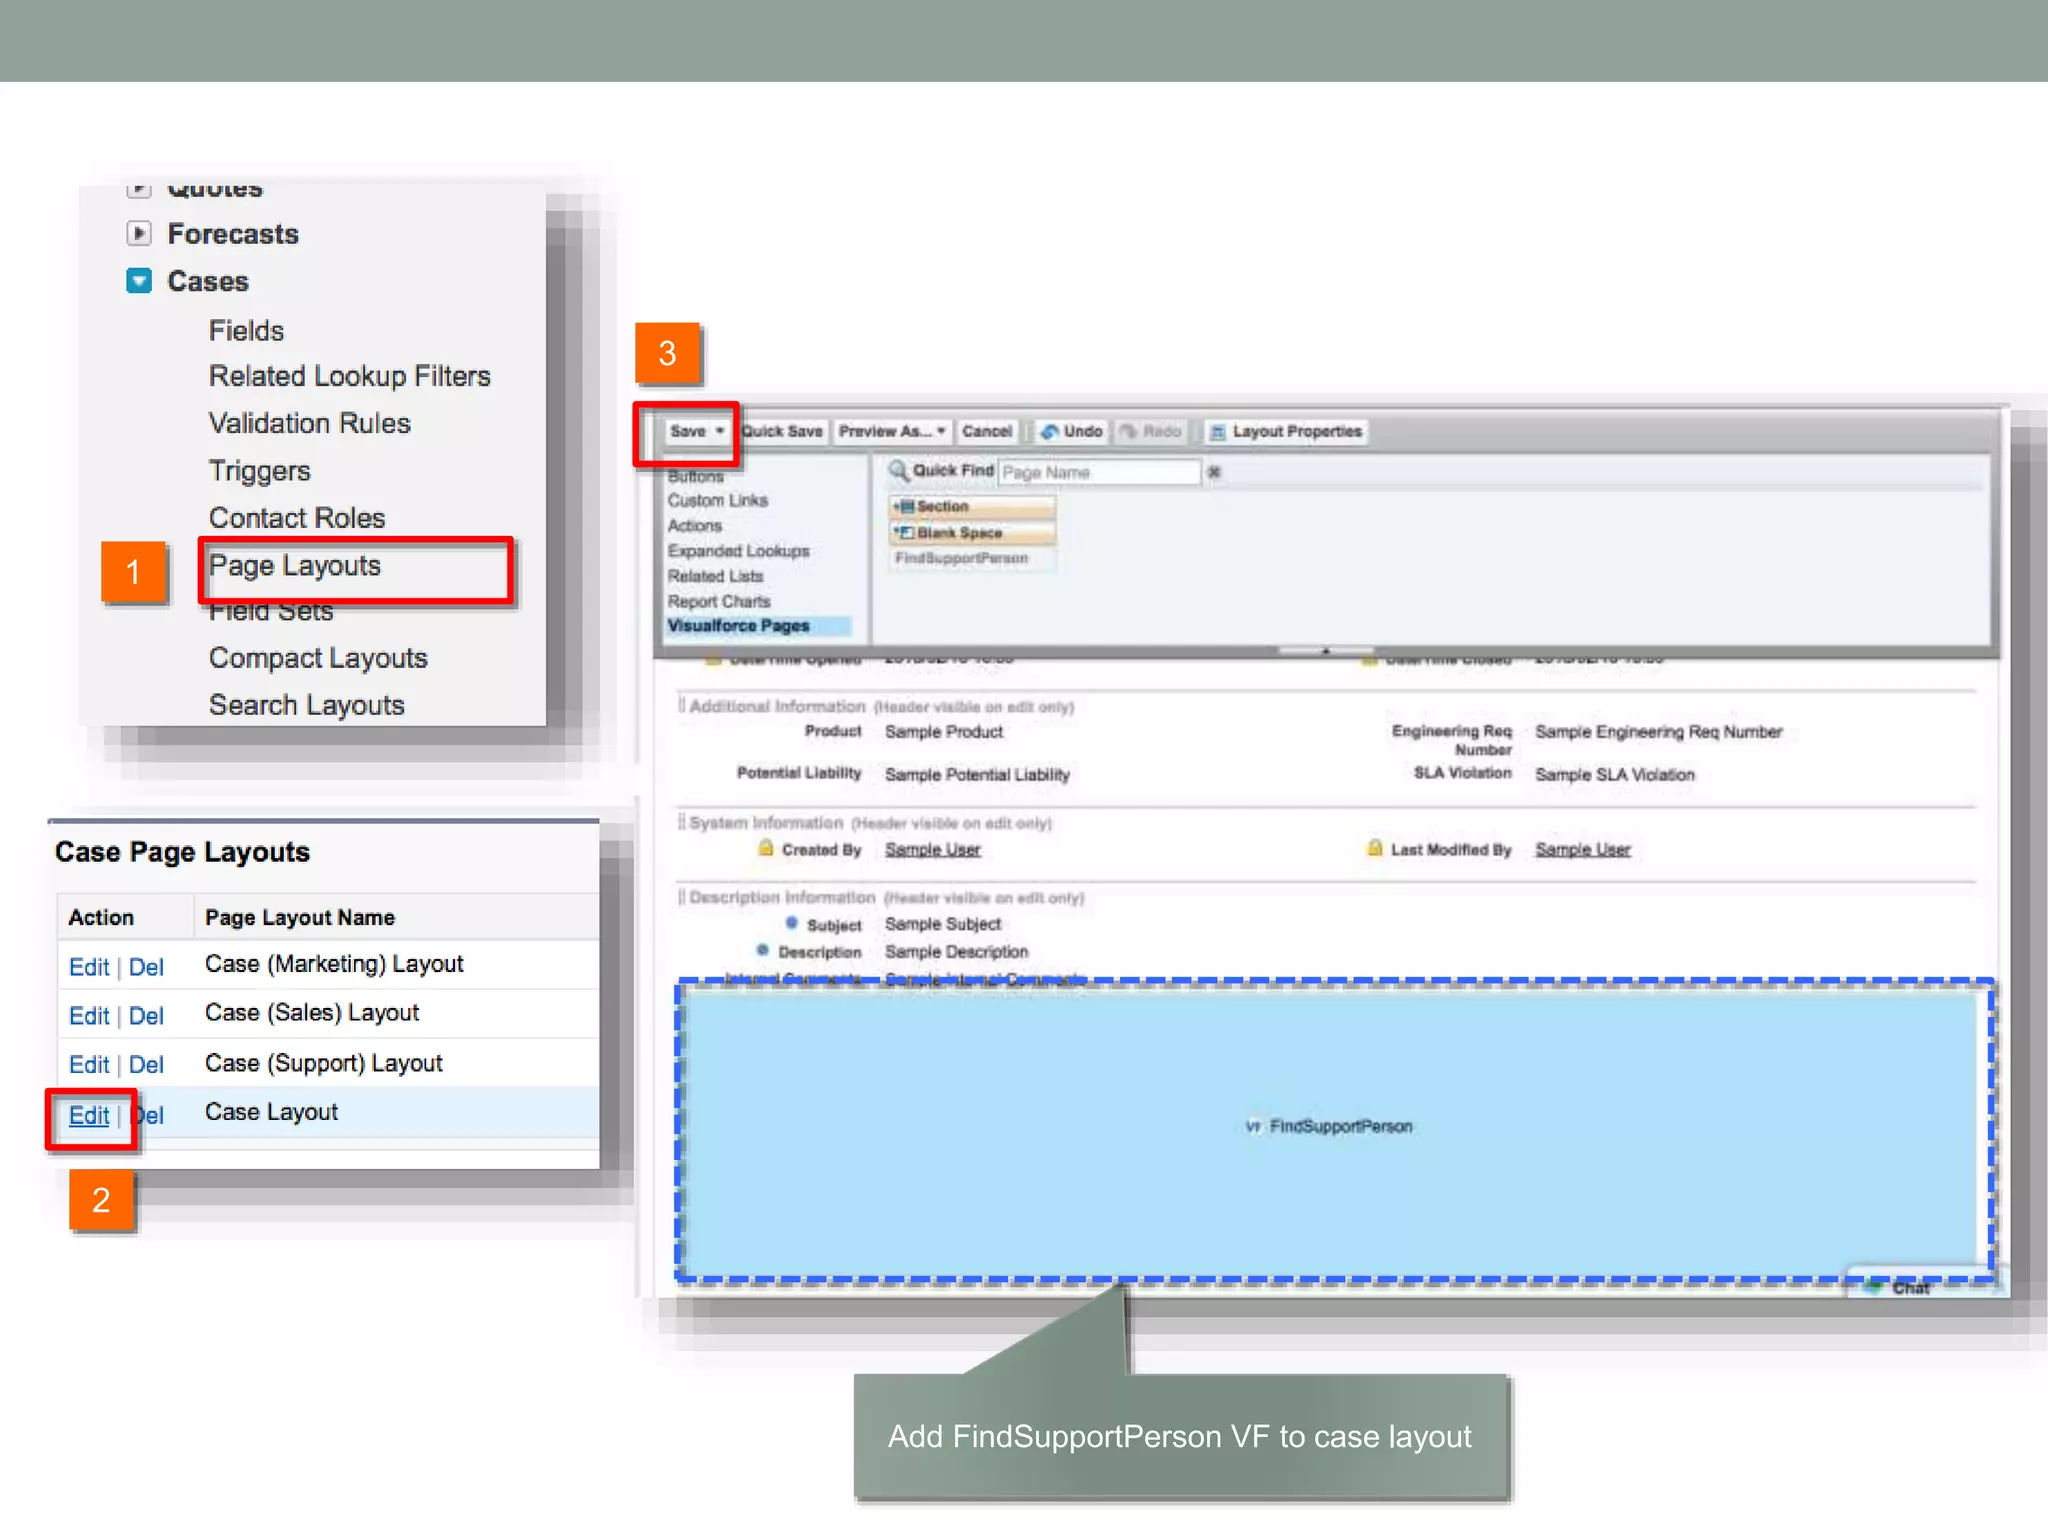Open Fields under Cases
This screenshot has width=2048, height=1536.
coord(246,330)
